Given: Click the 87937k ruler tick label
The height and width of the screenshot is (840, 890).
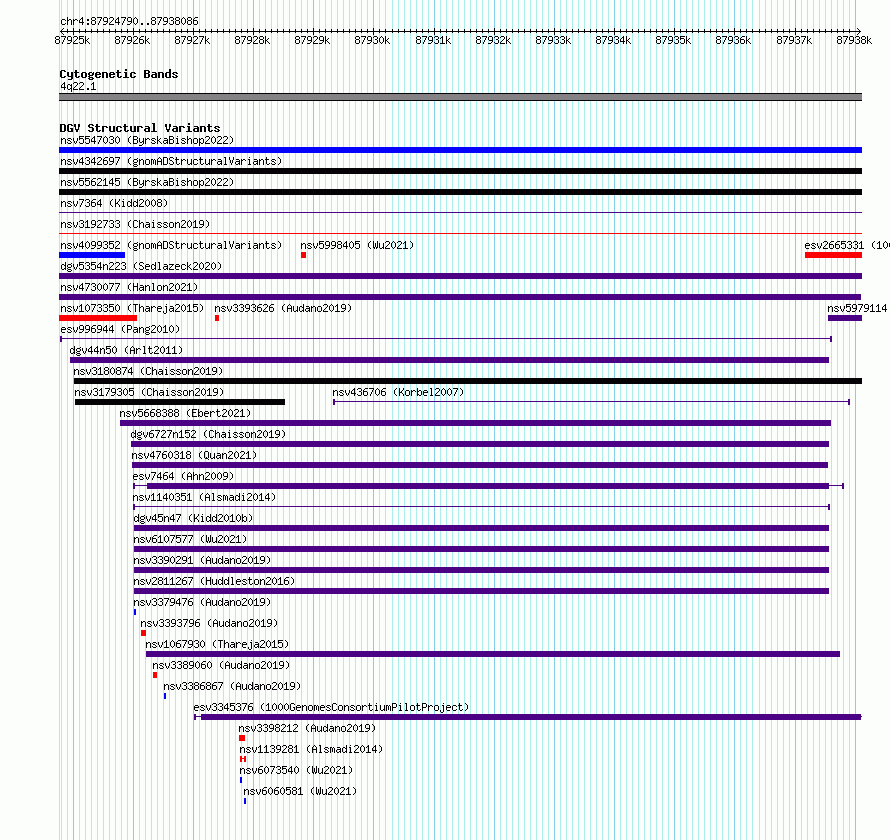Looking at the screenshot, I should pos(794,40).
